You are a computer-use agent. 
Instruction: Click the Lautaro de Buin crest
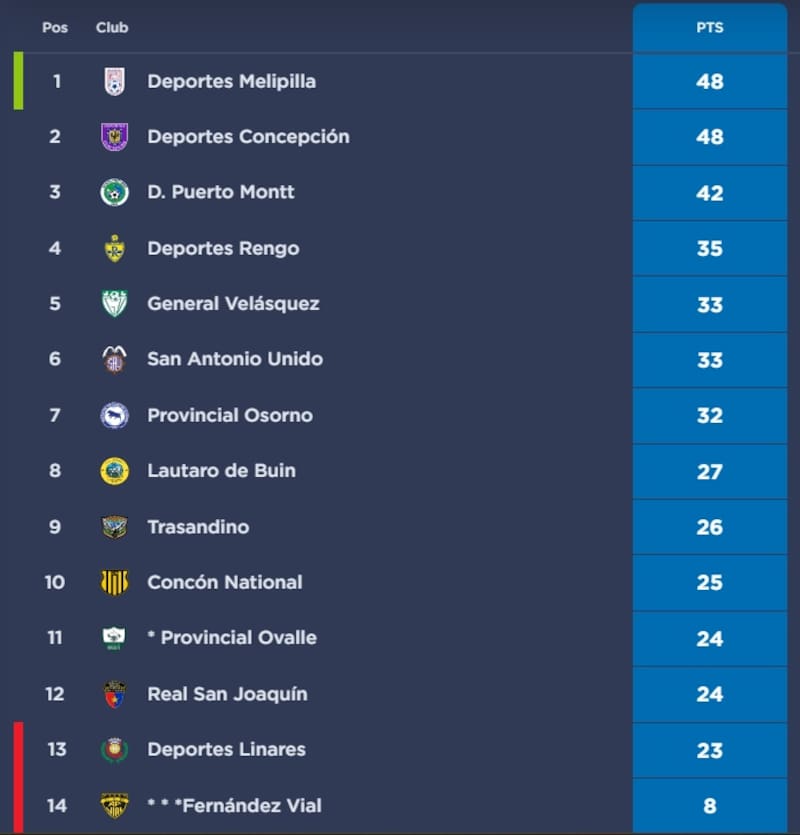(115, 471)
